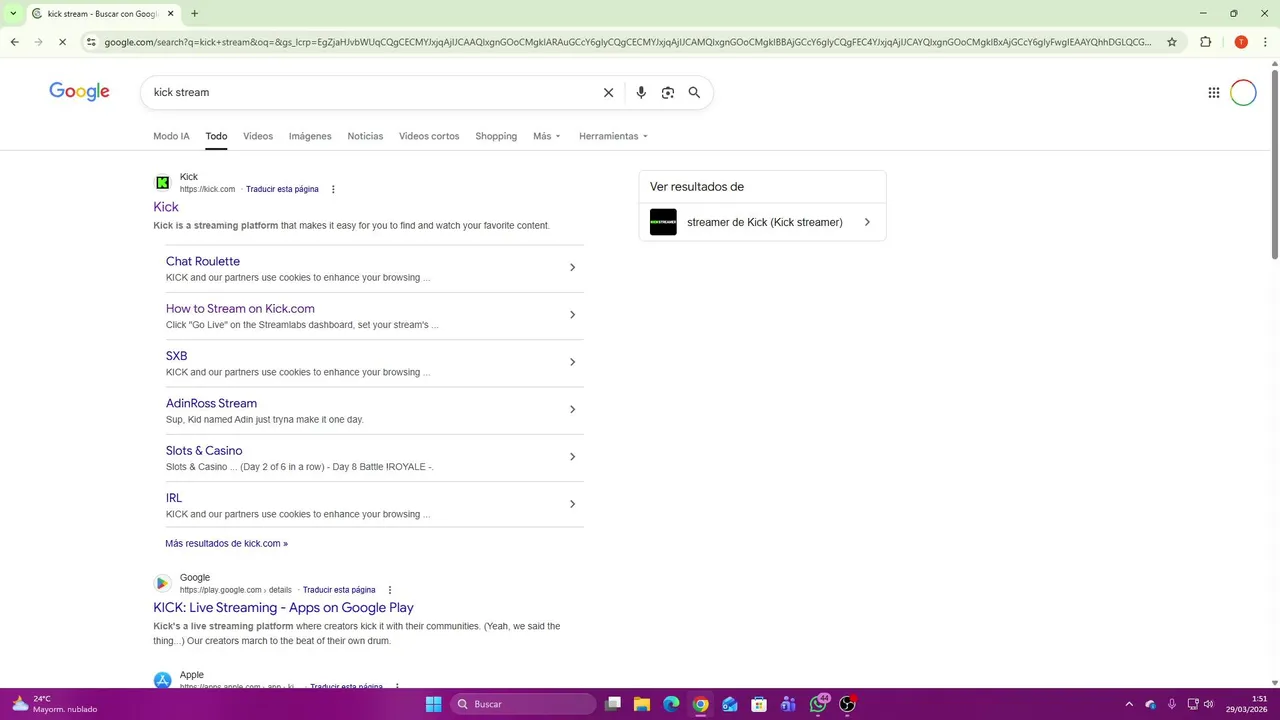Switch to Videos cortos tab
1280x720 pixels.
(x=429, y=136)
